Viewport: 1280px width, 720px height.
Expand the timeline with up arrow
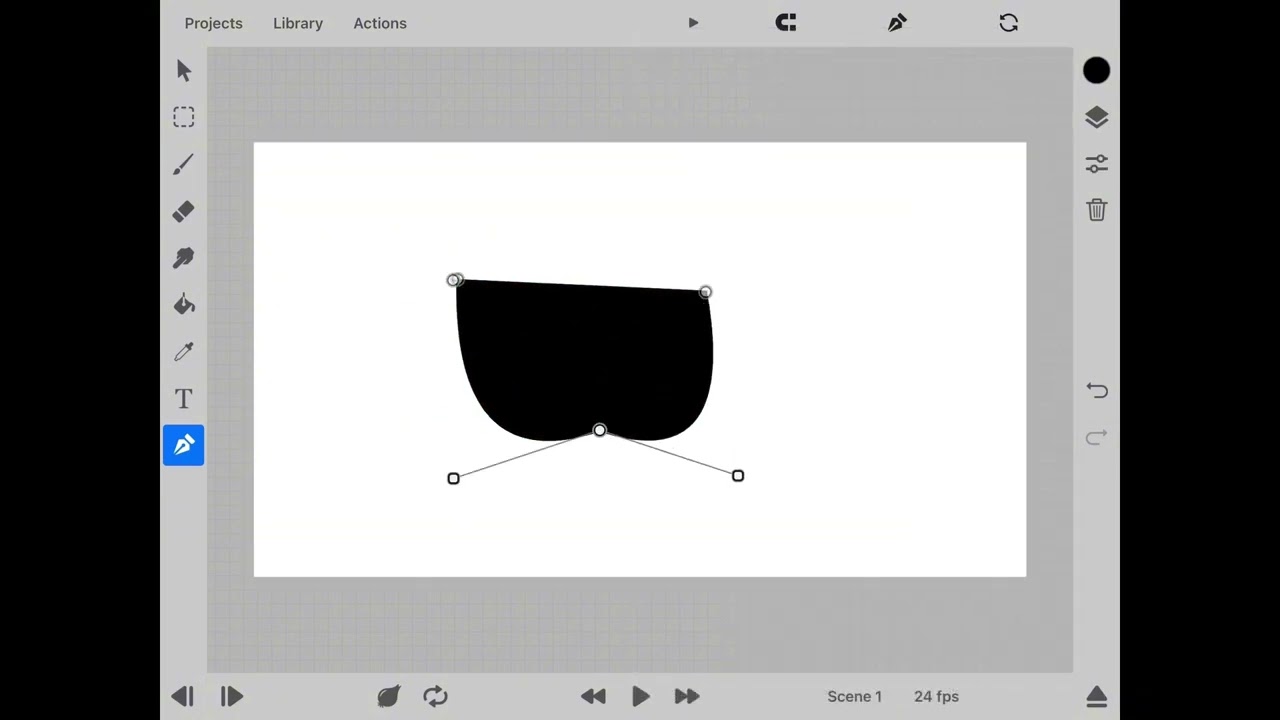[x=1096, y=696]
